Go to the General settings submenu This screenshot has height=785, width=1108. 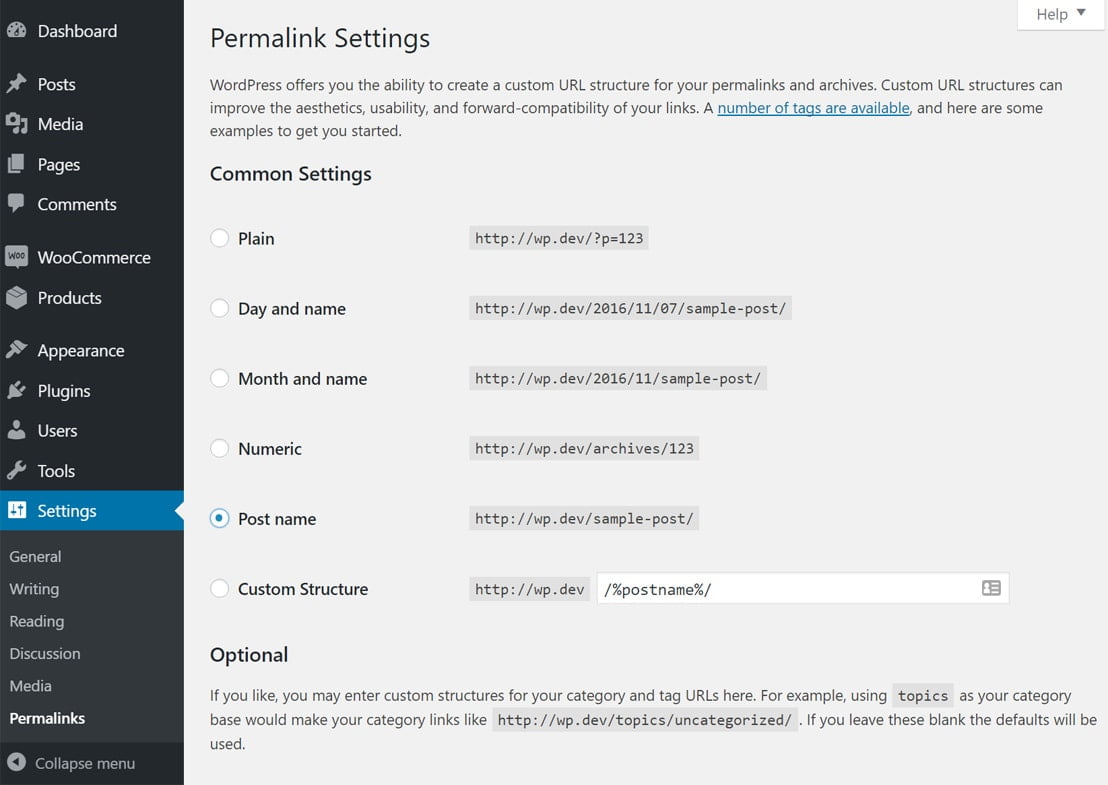pos(35,557)
